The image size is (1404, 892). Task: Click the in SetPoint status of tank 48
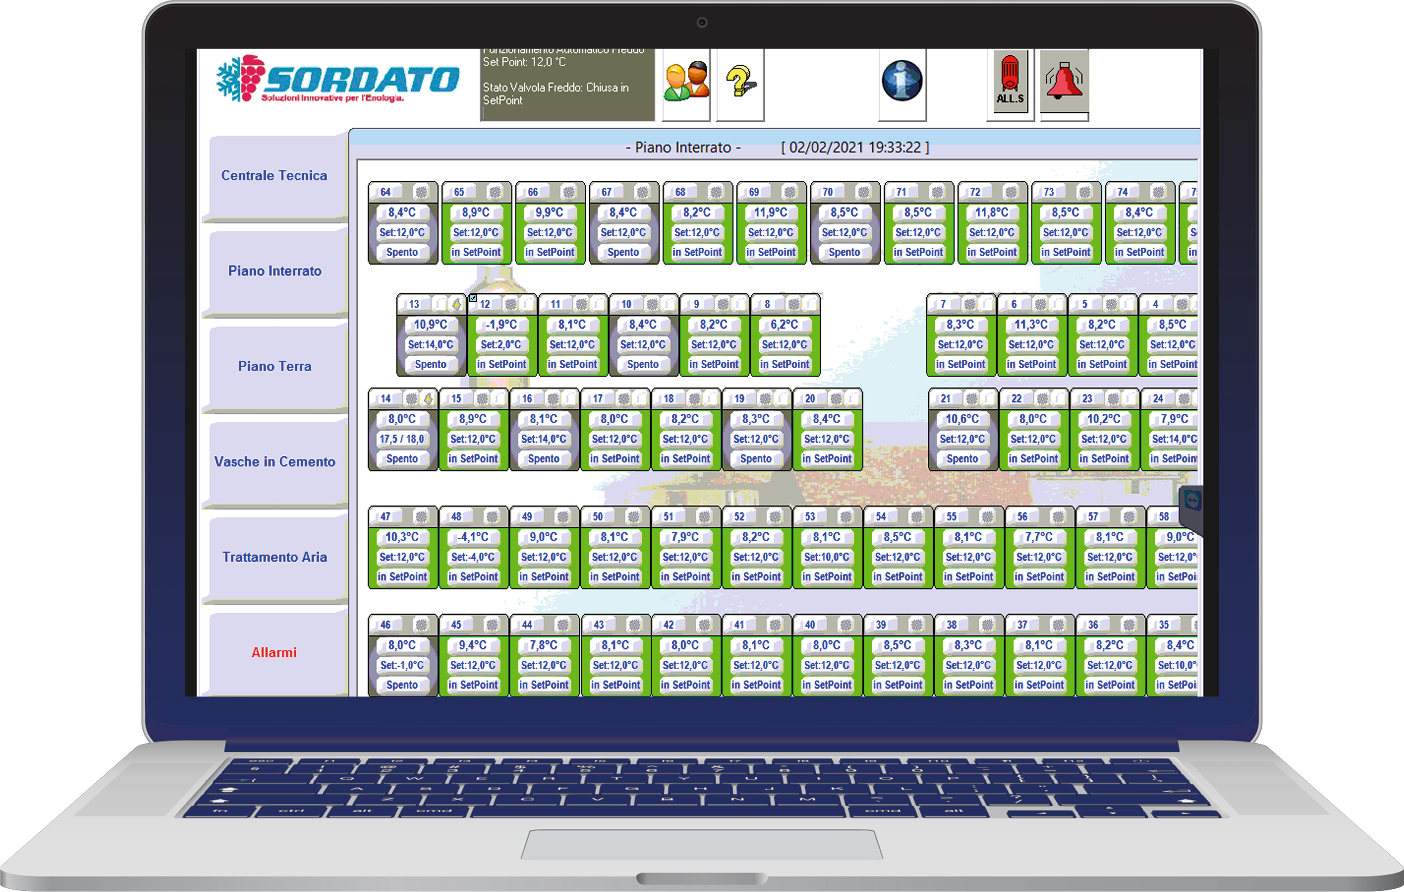[x=473, y=577]
